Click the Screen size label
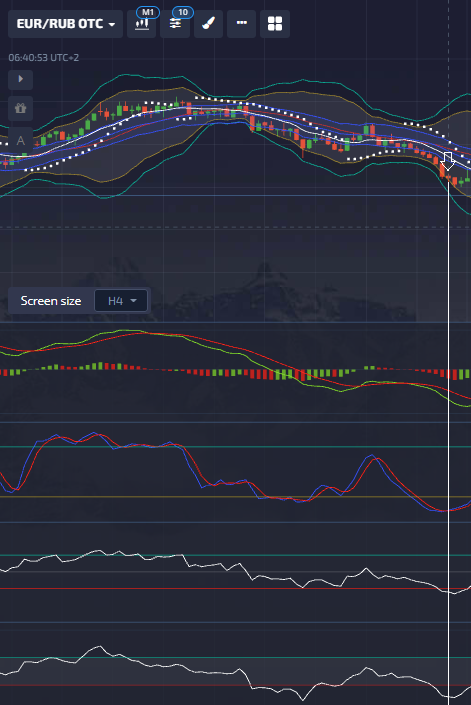The height and width of the screenshot is (705, 471). 51,301
